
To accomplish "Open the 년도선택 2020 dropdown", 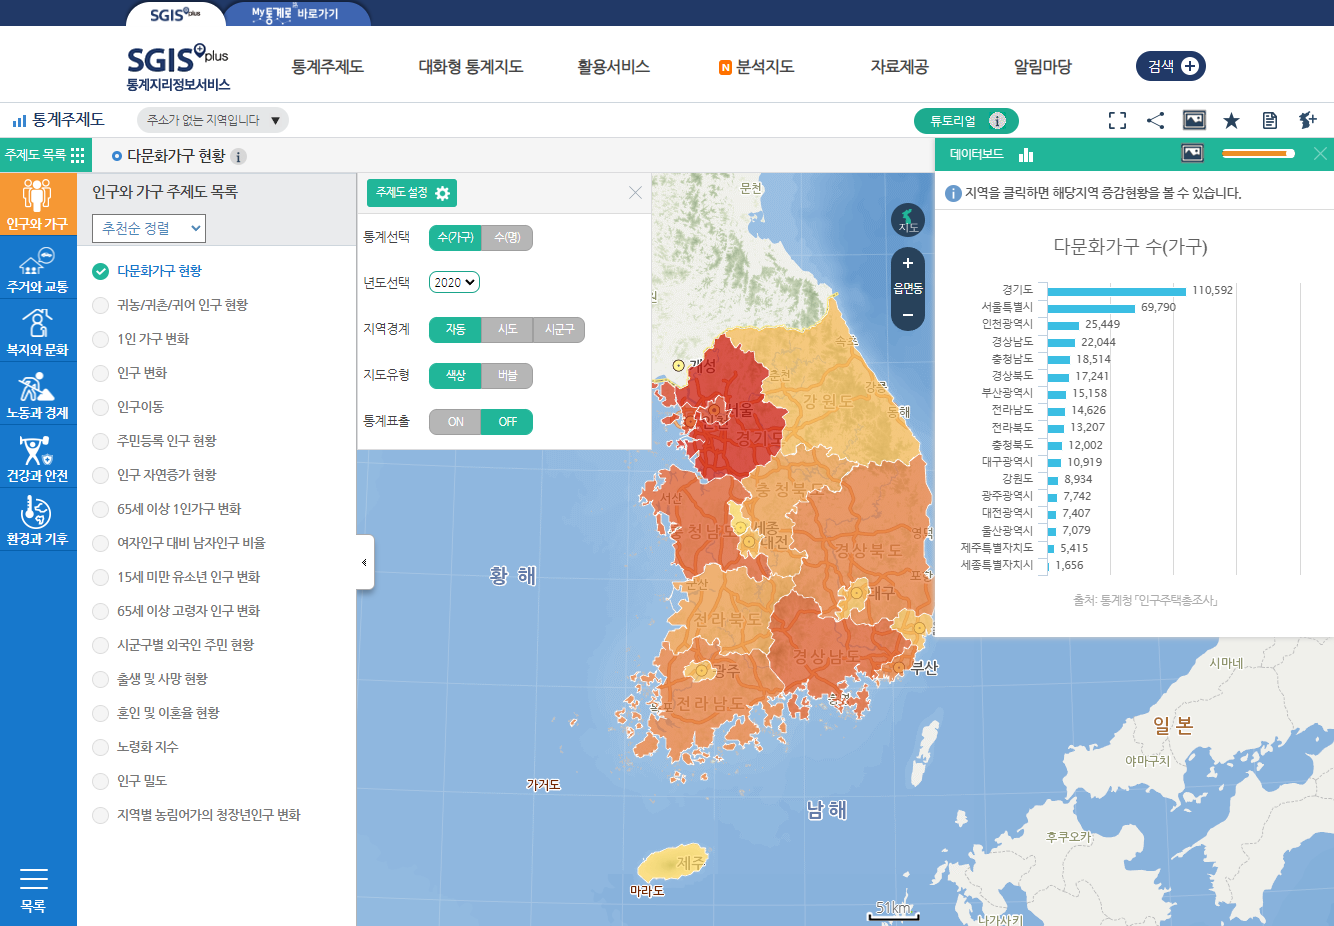I will [454, 282].
